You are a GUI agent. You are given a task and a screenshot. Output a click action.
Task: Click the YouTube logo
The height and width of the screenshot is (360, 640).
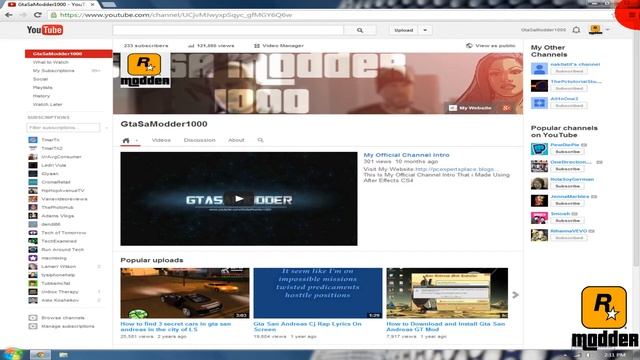click(44, 30)
